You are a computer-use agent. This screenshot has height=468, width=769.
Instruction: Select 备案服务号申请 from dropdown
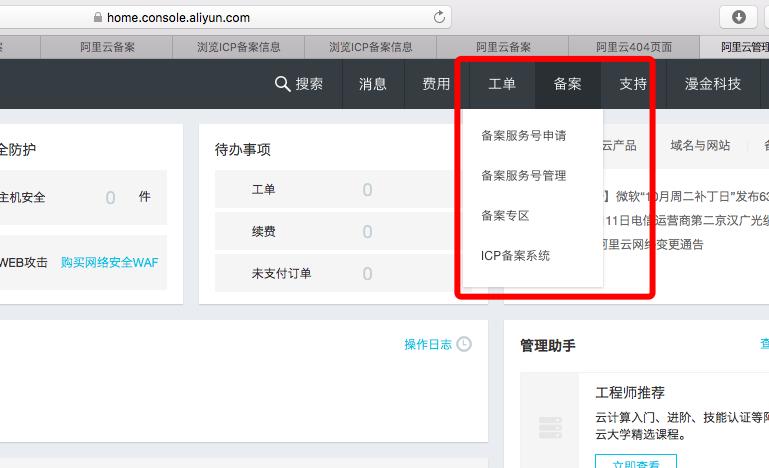click(523, 135)
